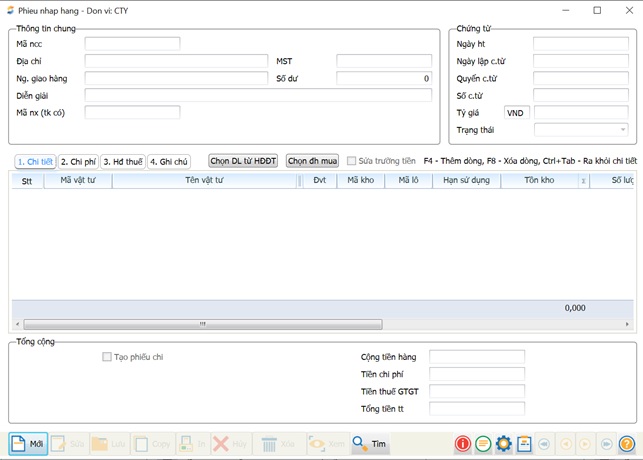The width and height of the screenshot is (643, 460).
Task: Open the red information icon
Action: [463, 444]
